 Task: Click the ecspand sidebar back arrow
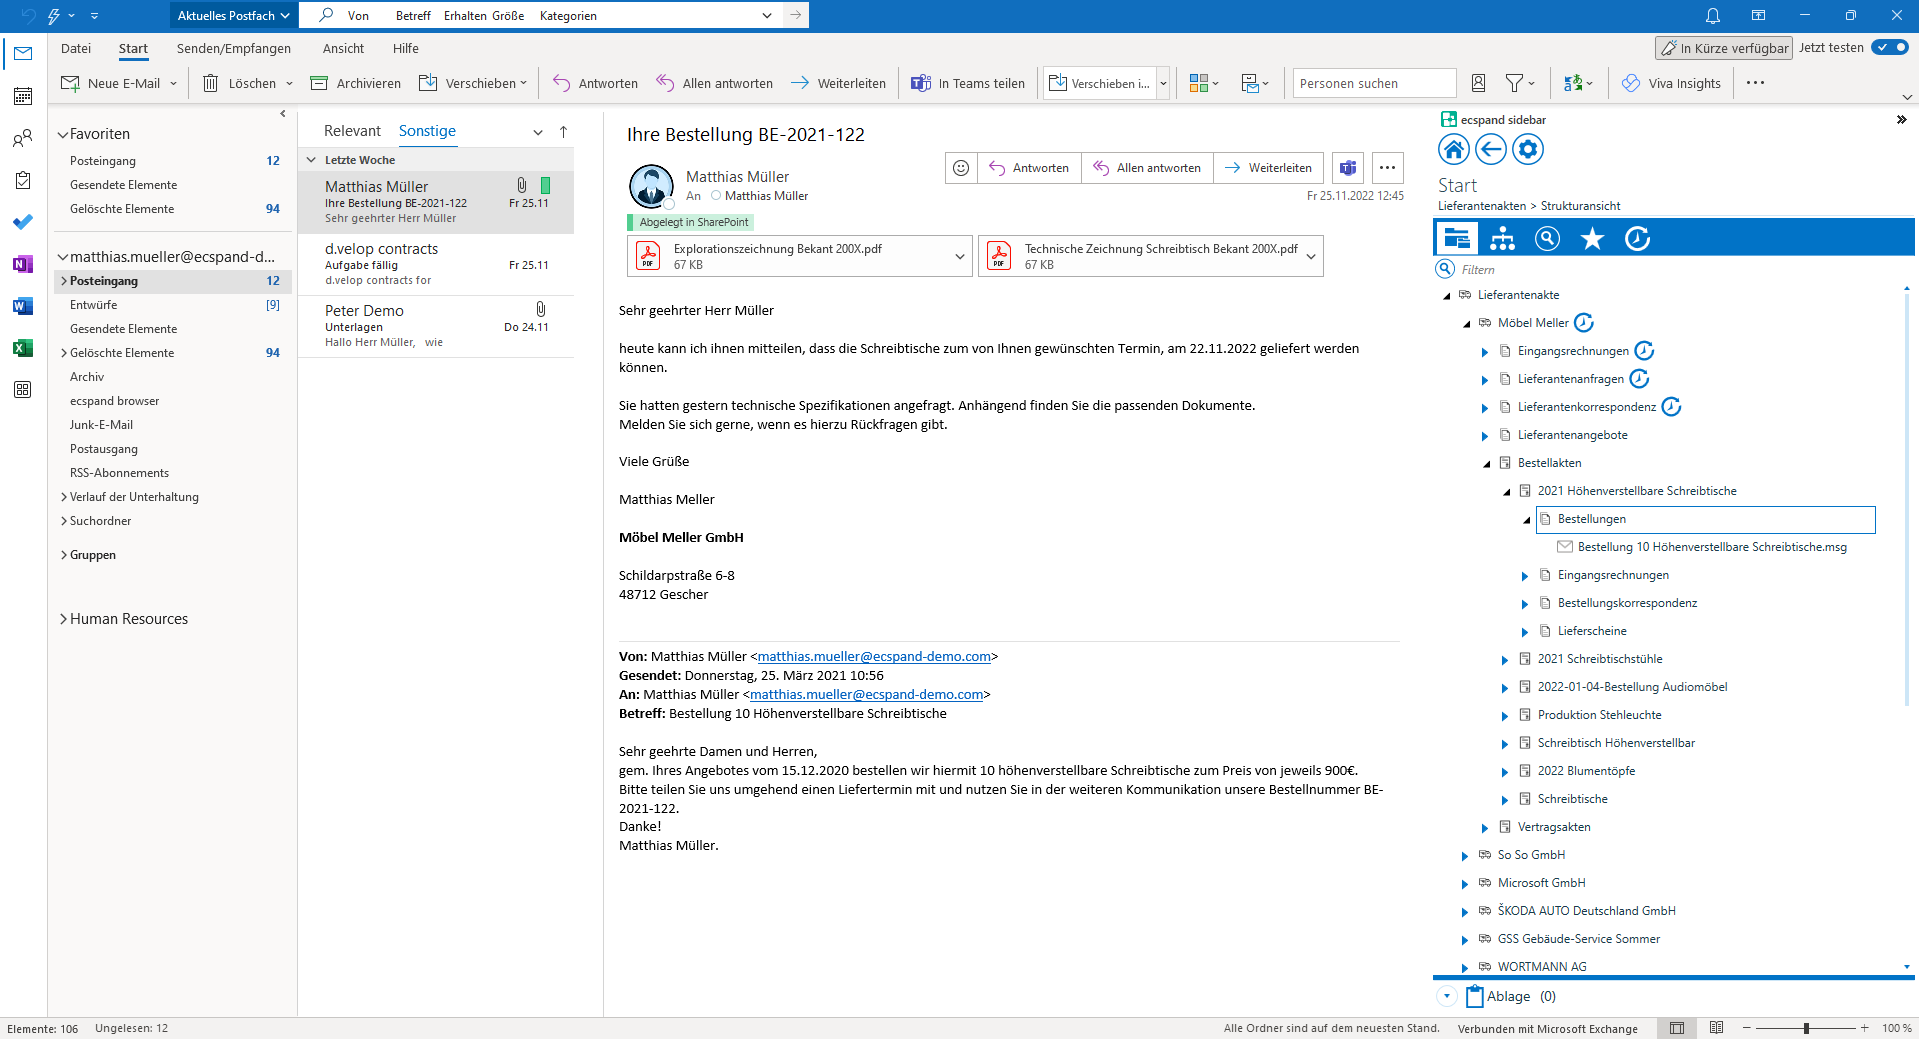coord(1491,149)
